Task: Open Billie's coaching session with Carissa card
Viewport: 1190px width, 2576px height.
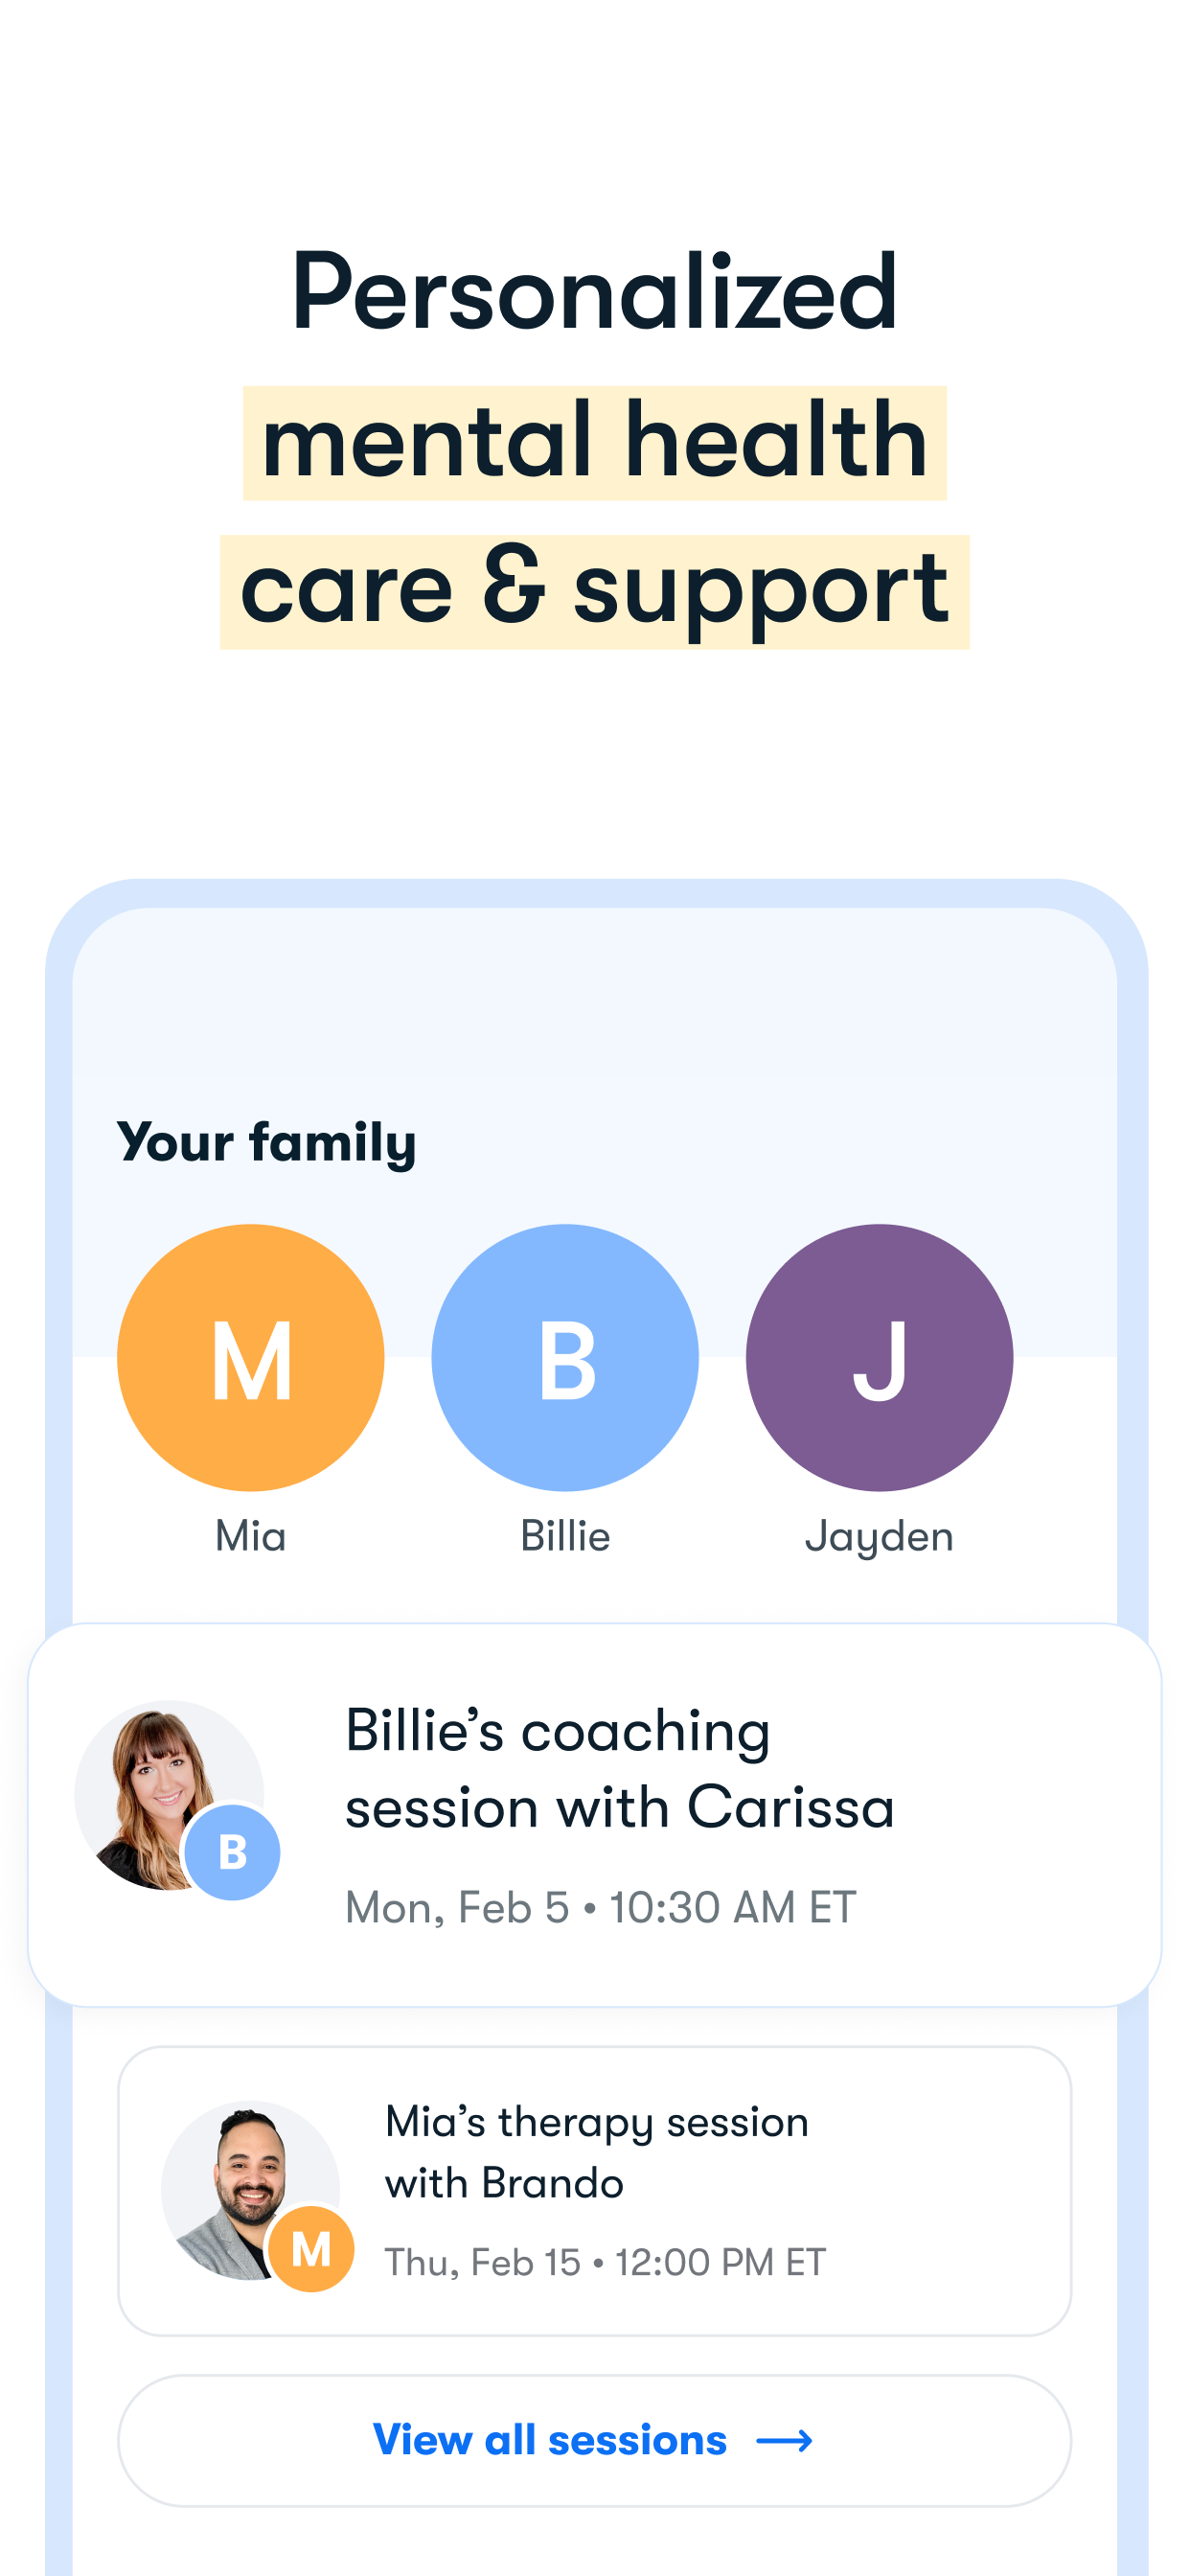Action: tap(595, 1815)
